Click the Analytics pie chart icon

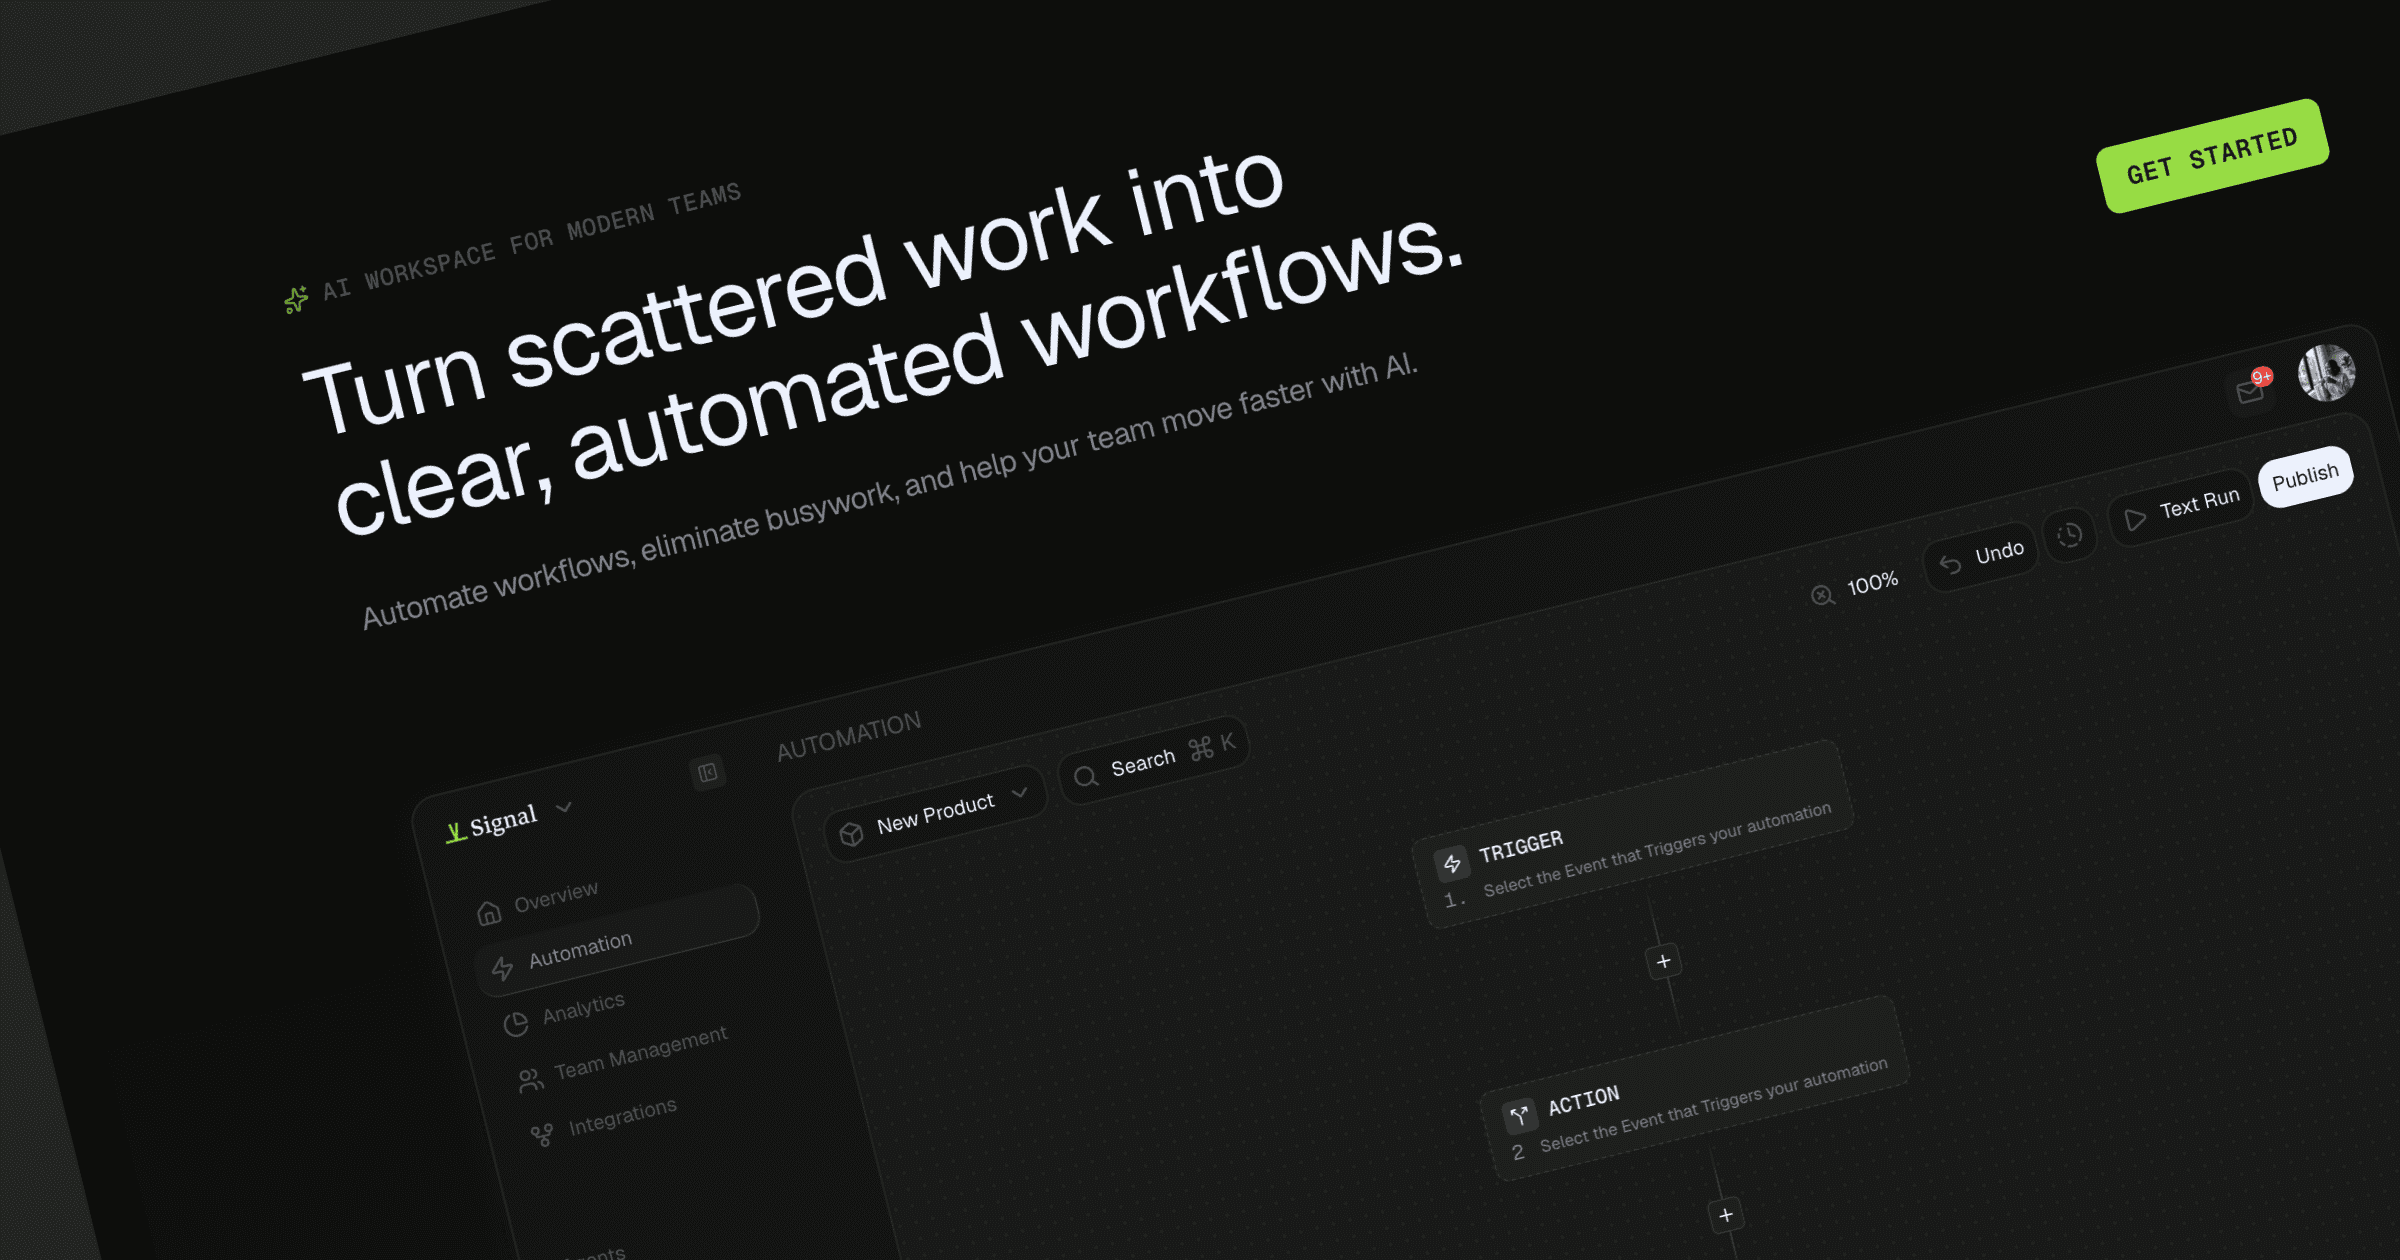pyautogui.click(x=516, y=1024)
